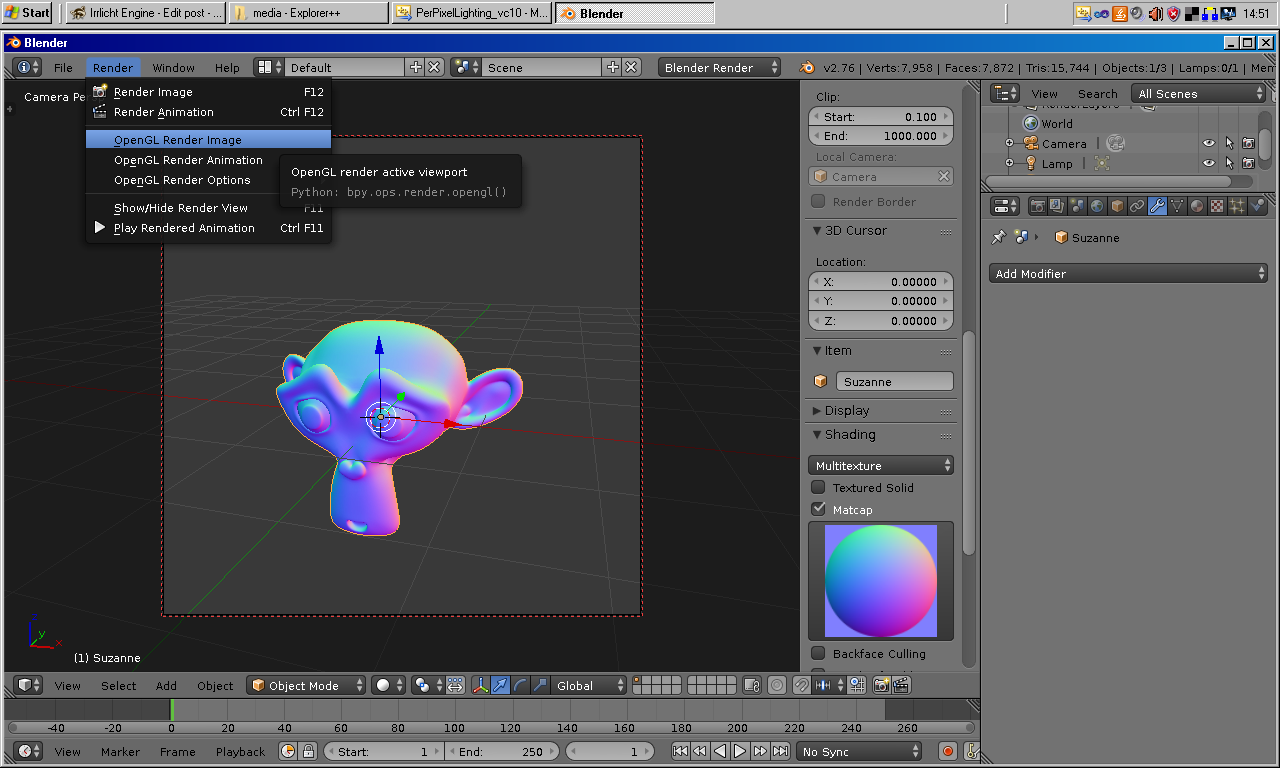Click the OpenGL render active viewport camera icon
This screenshot has width=1280, height=768.
tap(882, 686)
